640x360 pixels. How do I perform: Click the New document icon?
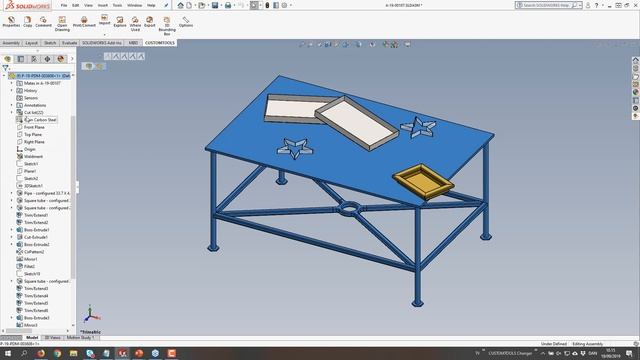189,5
